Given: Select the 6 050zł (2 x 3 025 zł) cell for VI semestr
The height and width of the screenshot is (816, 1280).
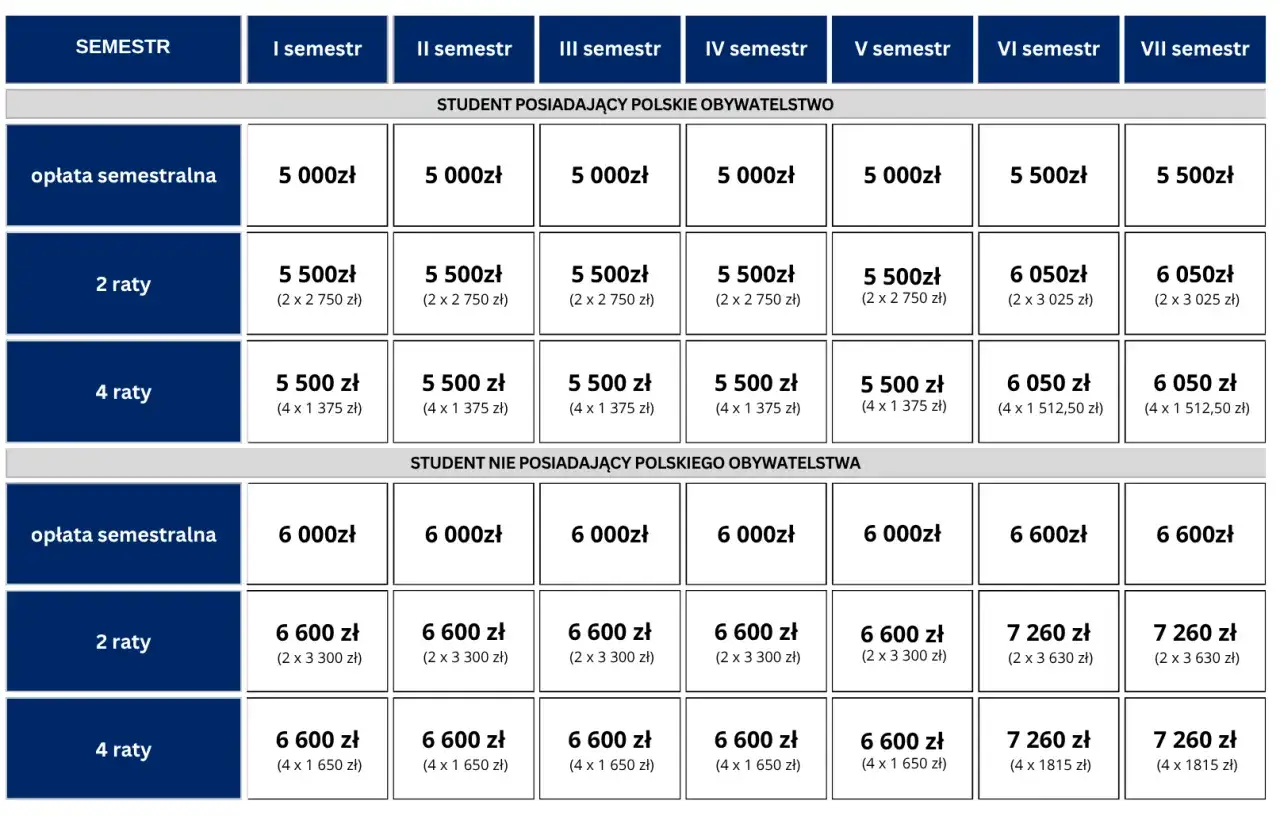Looking at the screenshot, I should (1048, 284).
